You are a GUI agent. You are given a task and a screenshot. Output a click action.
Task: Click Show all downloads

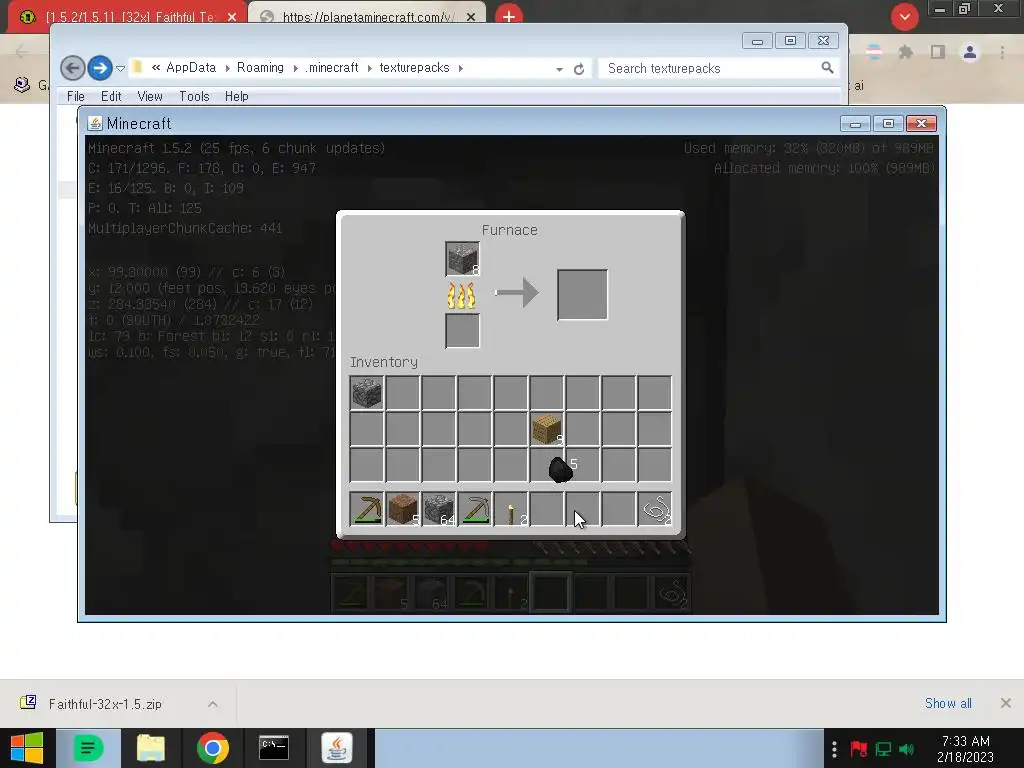click(x=948, y=703)
